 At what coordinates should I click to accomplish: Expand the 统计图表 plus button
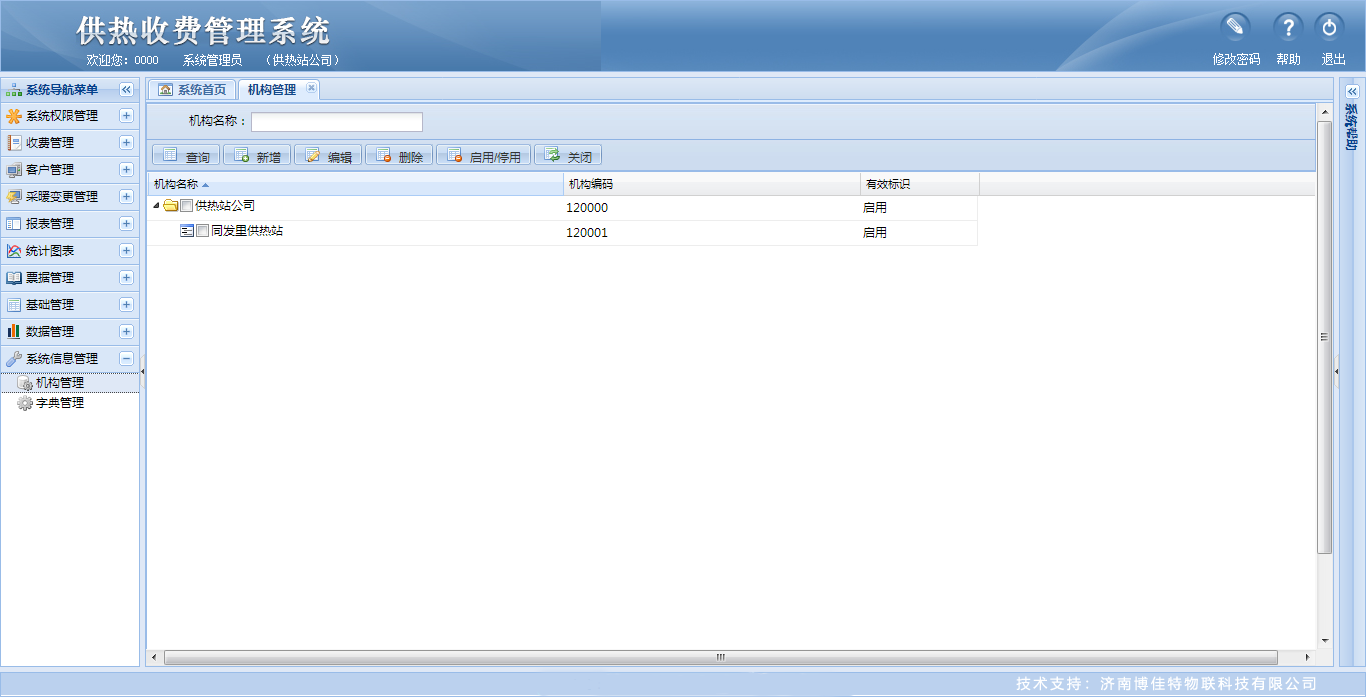point(127,251)
